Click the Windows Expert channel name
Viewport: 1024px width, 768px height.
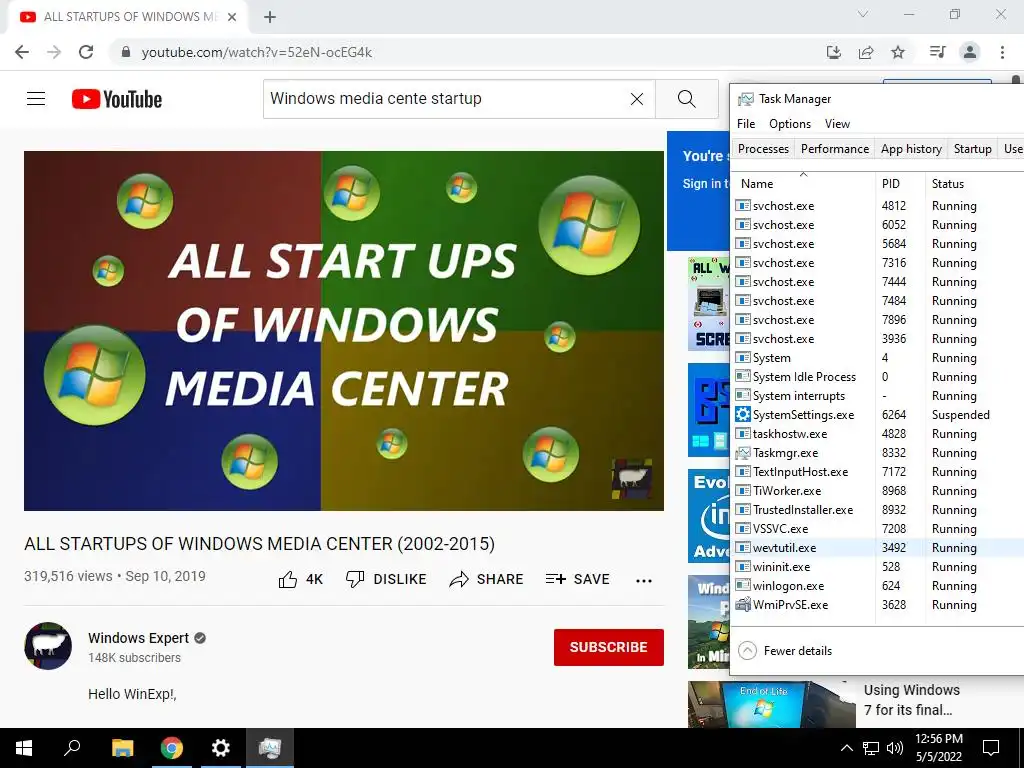138,638
